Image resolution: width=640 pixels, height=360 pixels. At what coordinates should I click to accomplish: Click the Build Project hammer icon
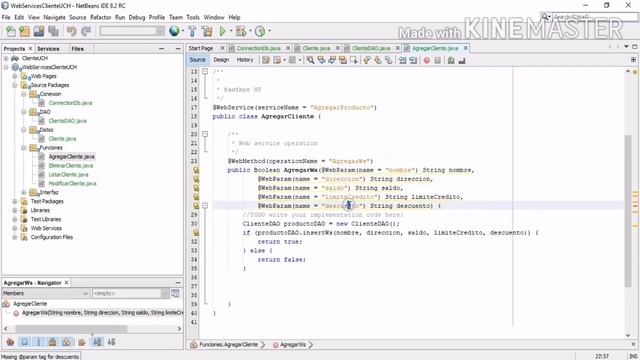[x=192, y=31]
